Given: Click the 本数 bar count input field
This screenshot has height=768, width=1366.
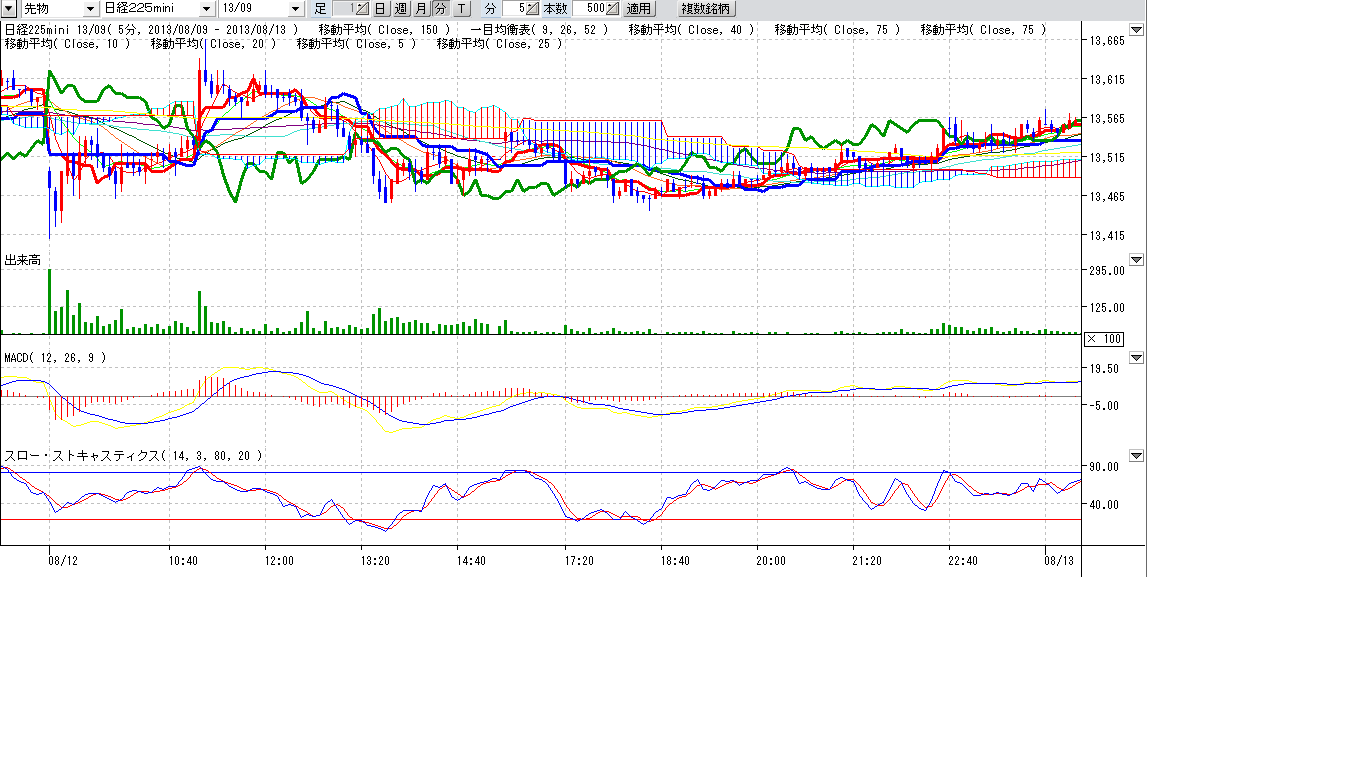Looking at the screenshot, I should coord(588,8).
